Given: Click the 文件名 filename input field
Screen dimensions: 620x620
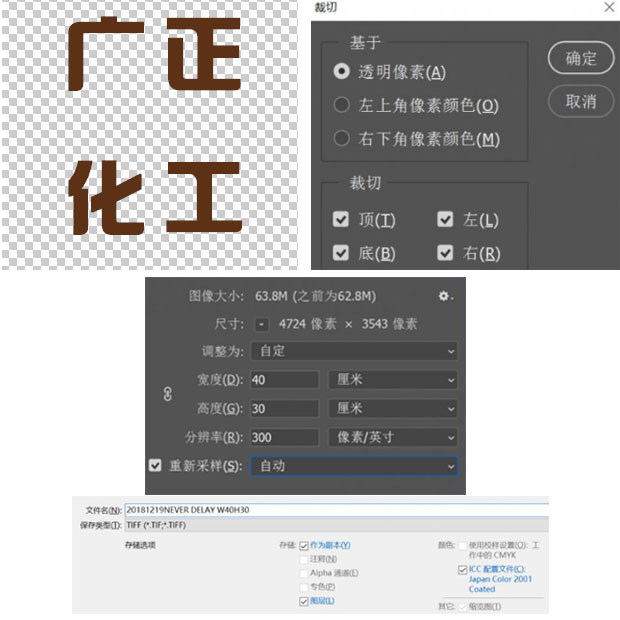Looking at the screenshot, I should (330, 510).
